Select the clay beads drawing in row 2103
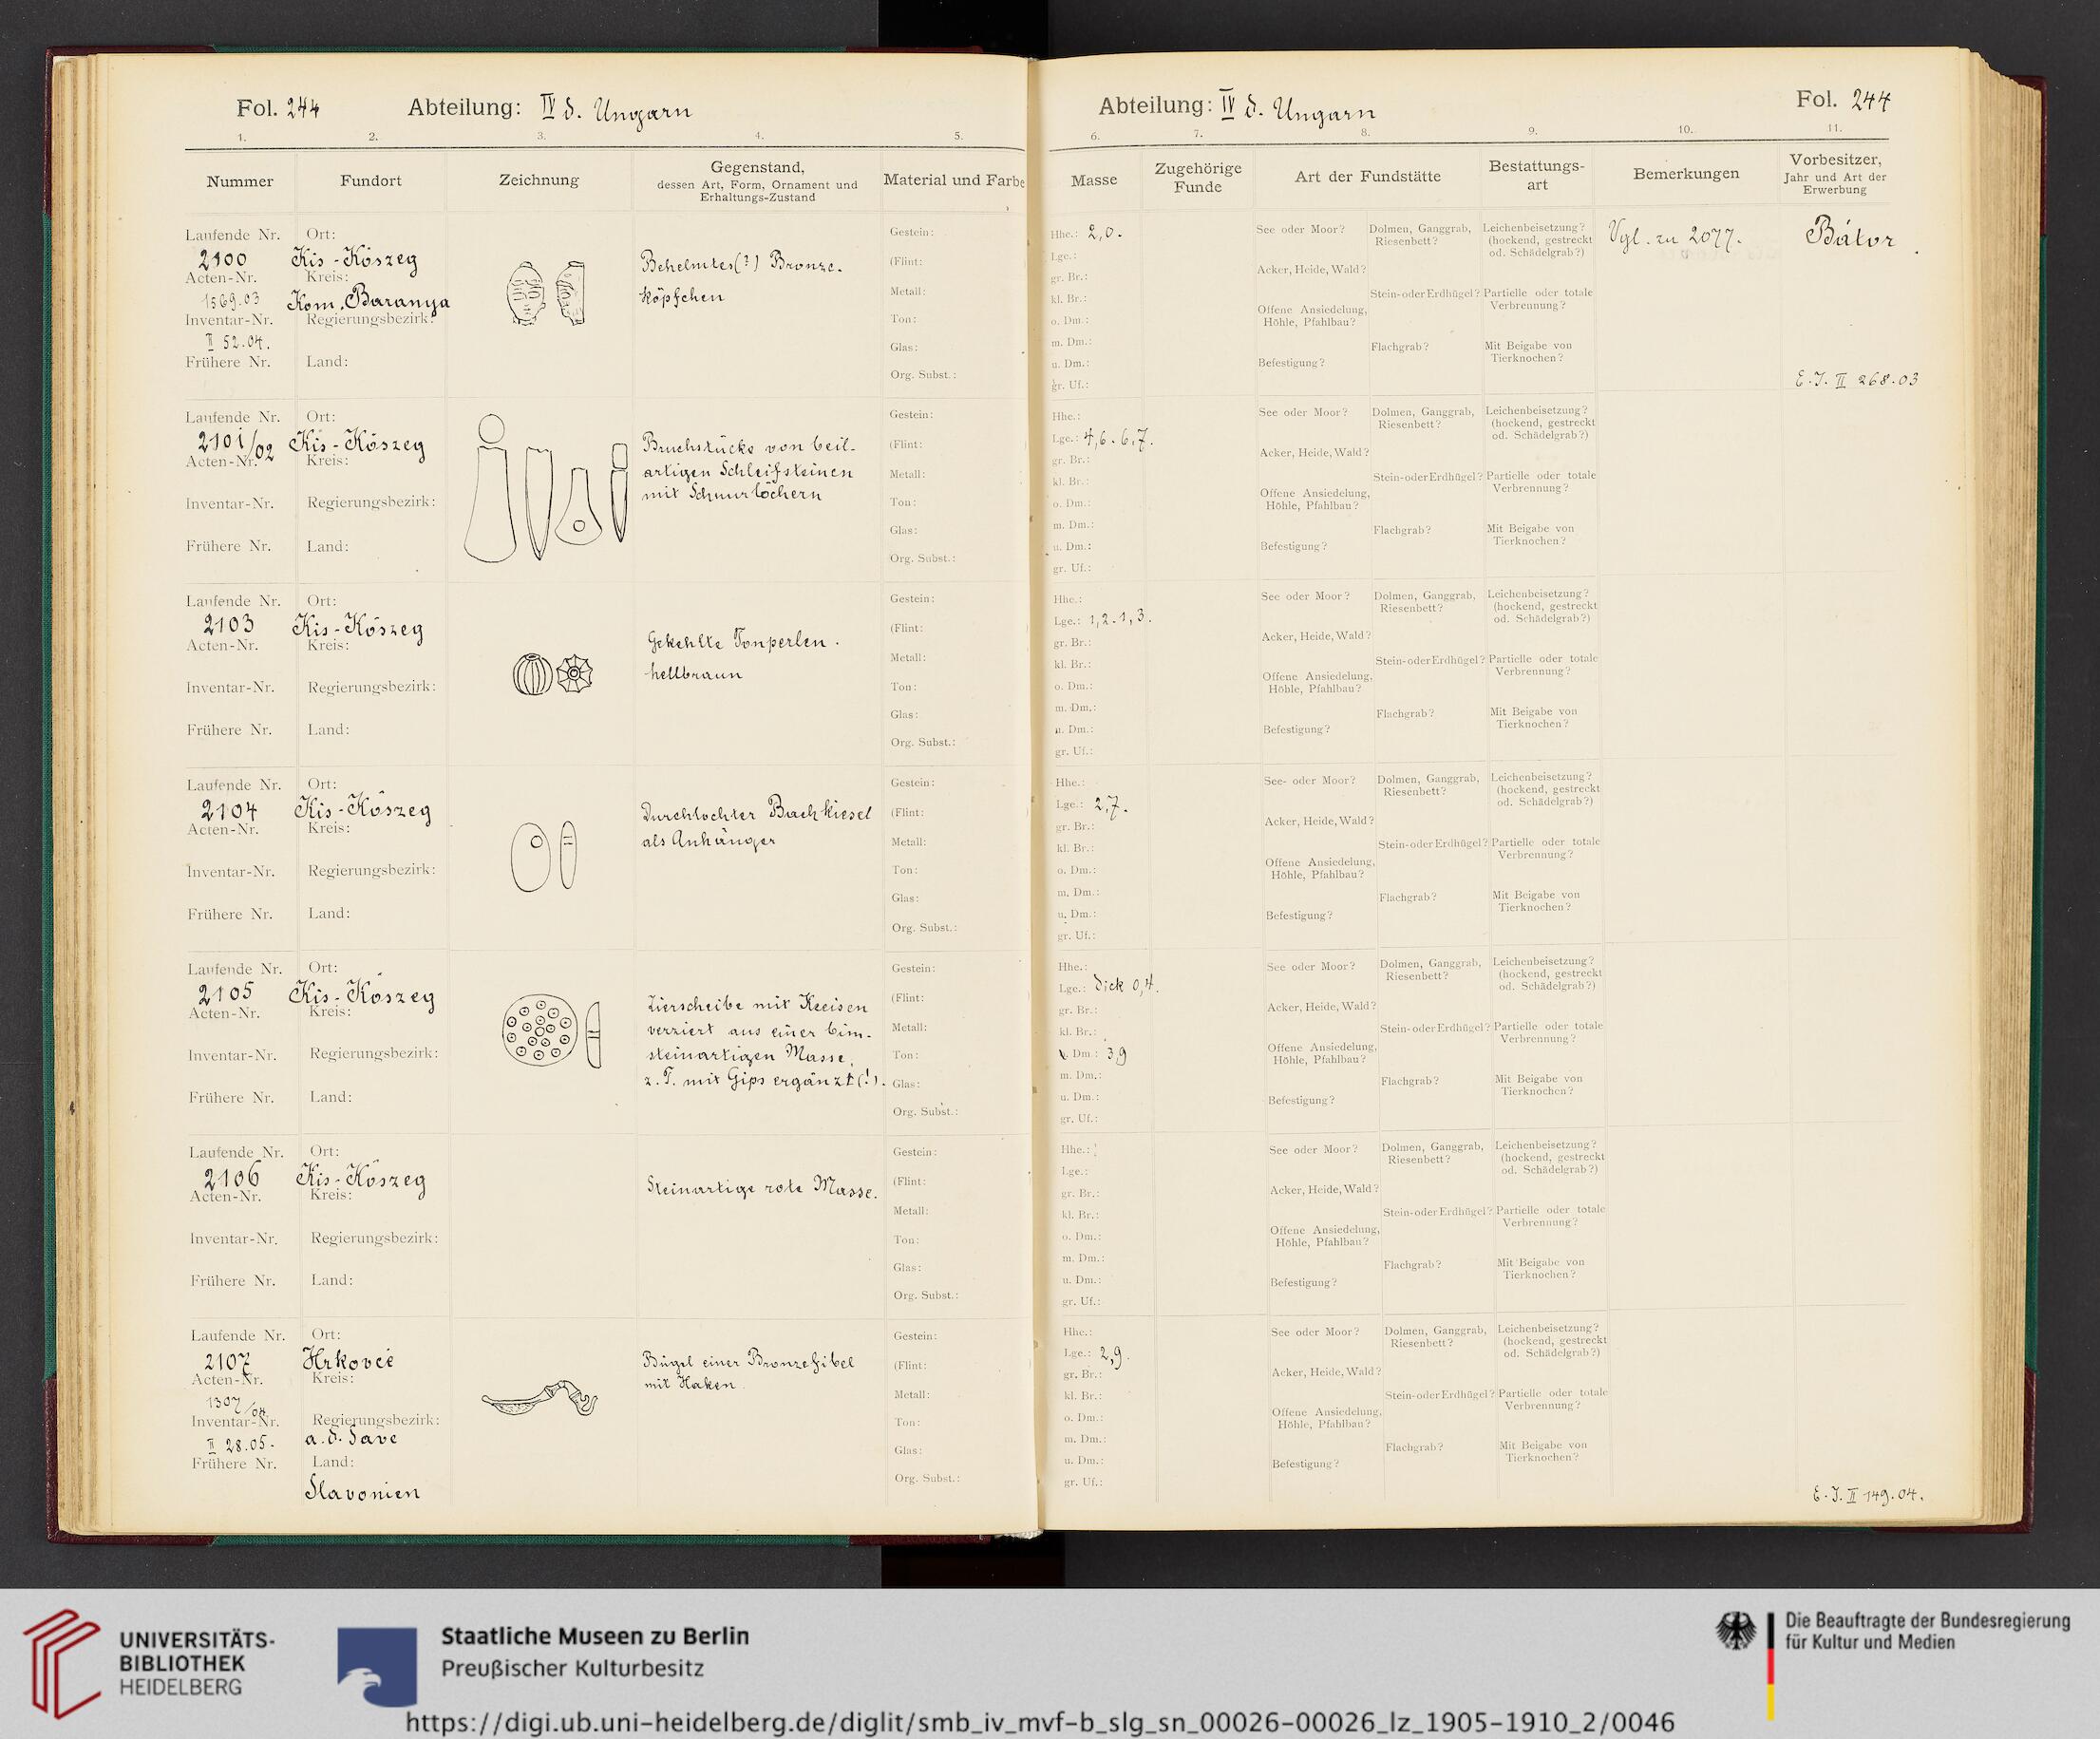Screen dimensions: 2100x1739 (x=553, y=674)
